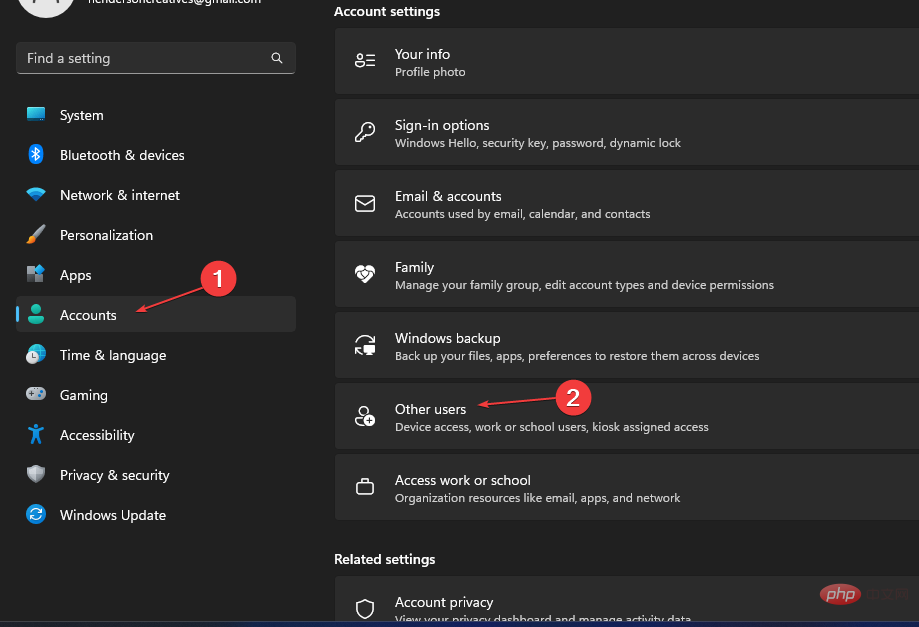
Task: Click 'Manage your family group' description
Action: click(584, 285)
